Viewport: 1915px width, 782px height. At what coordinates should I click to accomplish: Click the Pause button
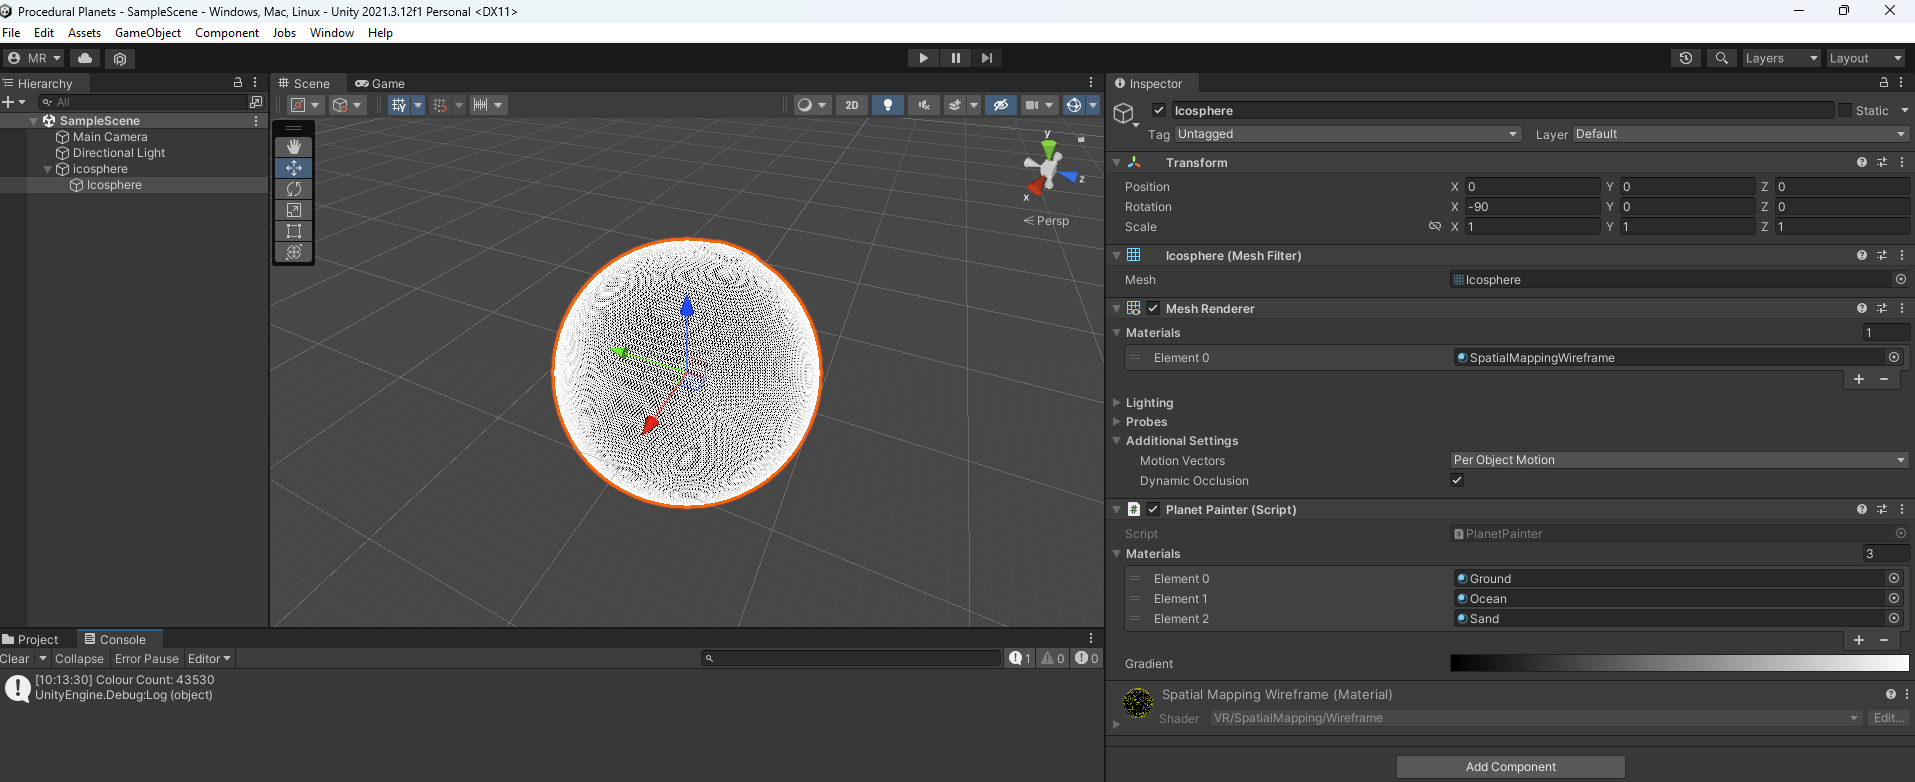click(955, 58)
